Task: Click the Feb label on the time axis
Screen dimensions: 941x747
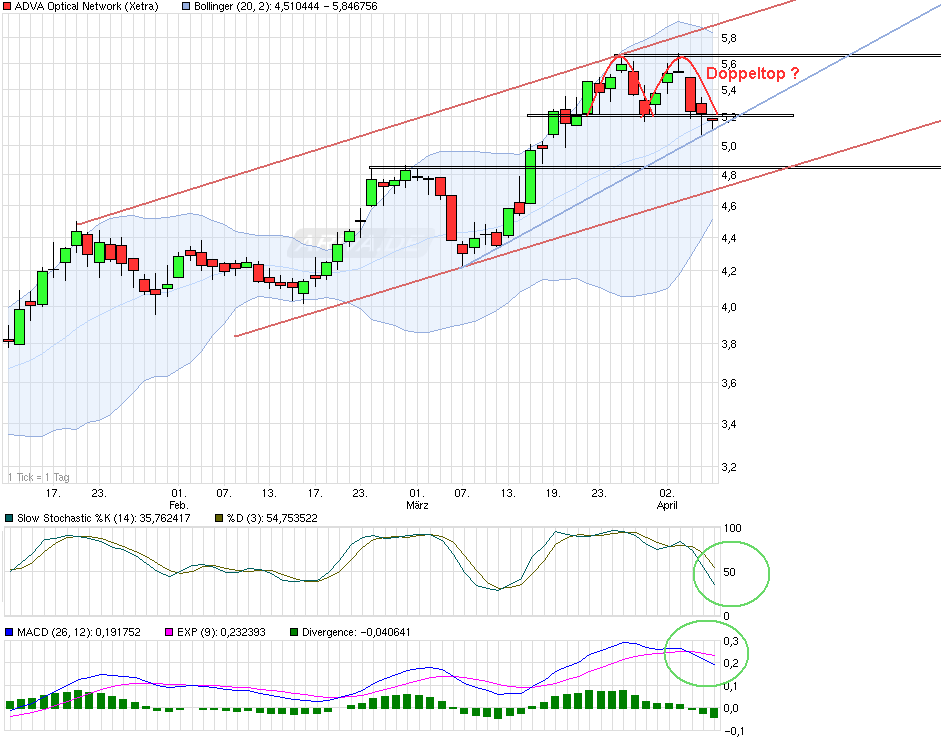Action: 177,503
